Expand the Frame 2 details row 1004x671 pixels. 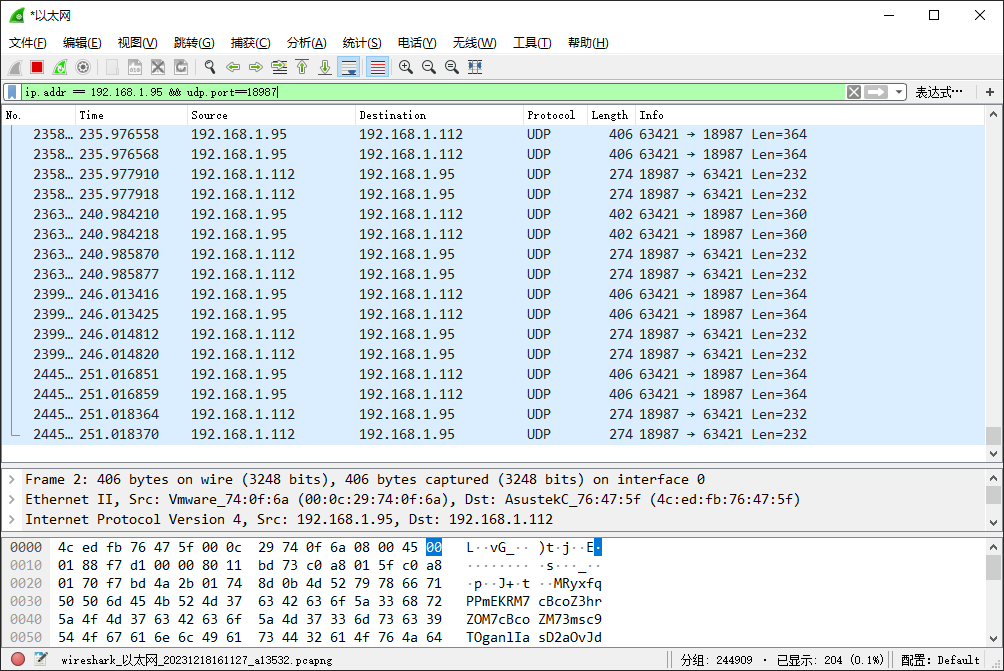click(12, 479)
